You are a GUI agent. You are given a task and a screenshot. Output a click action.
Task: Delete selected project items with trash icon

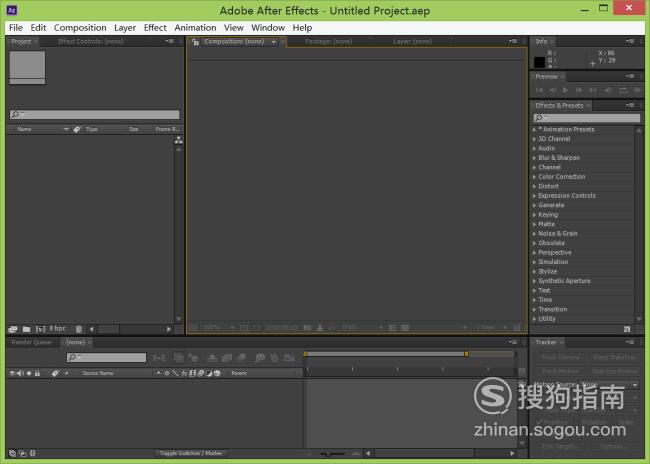coord(79,329)
